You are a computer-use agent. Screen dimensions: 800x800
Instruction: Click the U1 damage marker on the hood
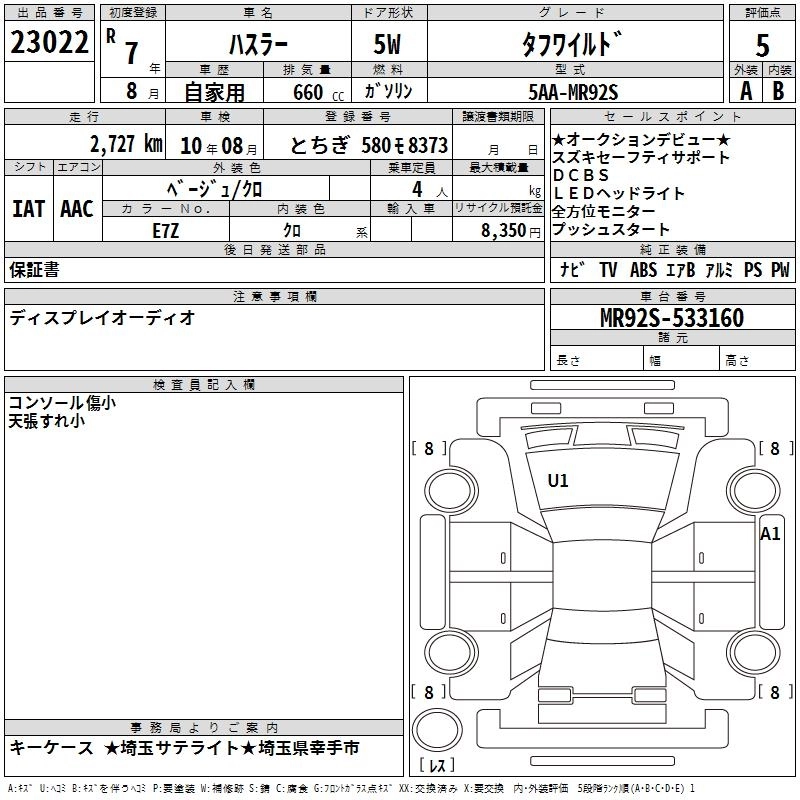pyautogui.click(x=558, y=481)
